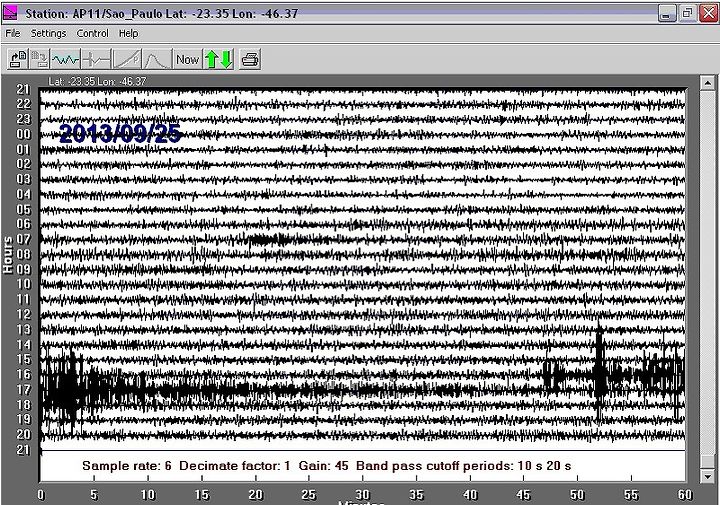
Task: Click the spectrum curve toolbar icon
Action: coord(157,59)
